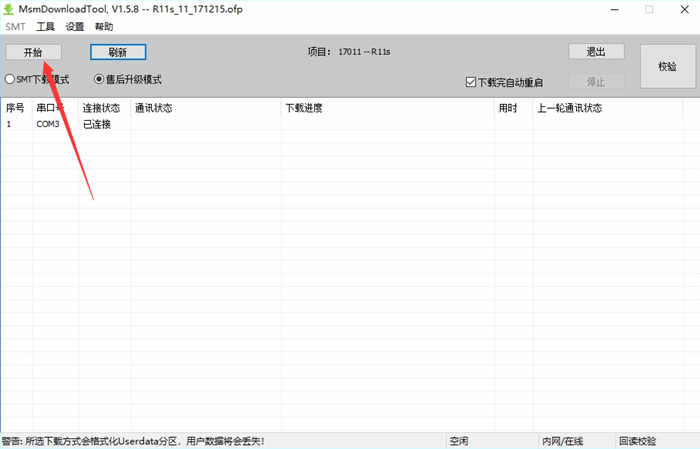Open the 帮助 menu
Image resolution: width=700 pixels, height=449 pixels.
104,27
